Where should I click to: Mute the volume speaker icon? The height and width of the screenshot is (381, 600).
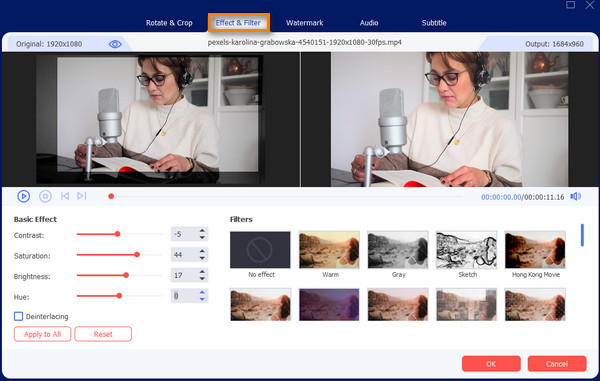[x=576, y=196]
